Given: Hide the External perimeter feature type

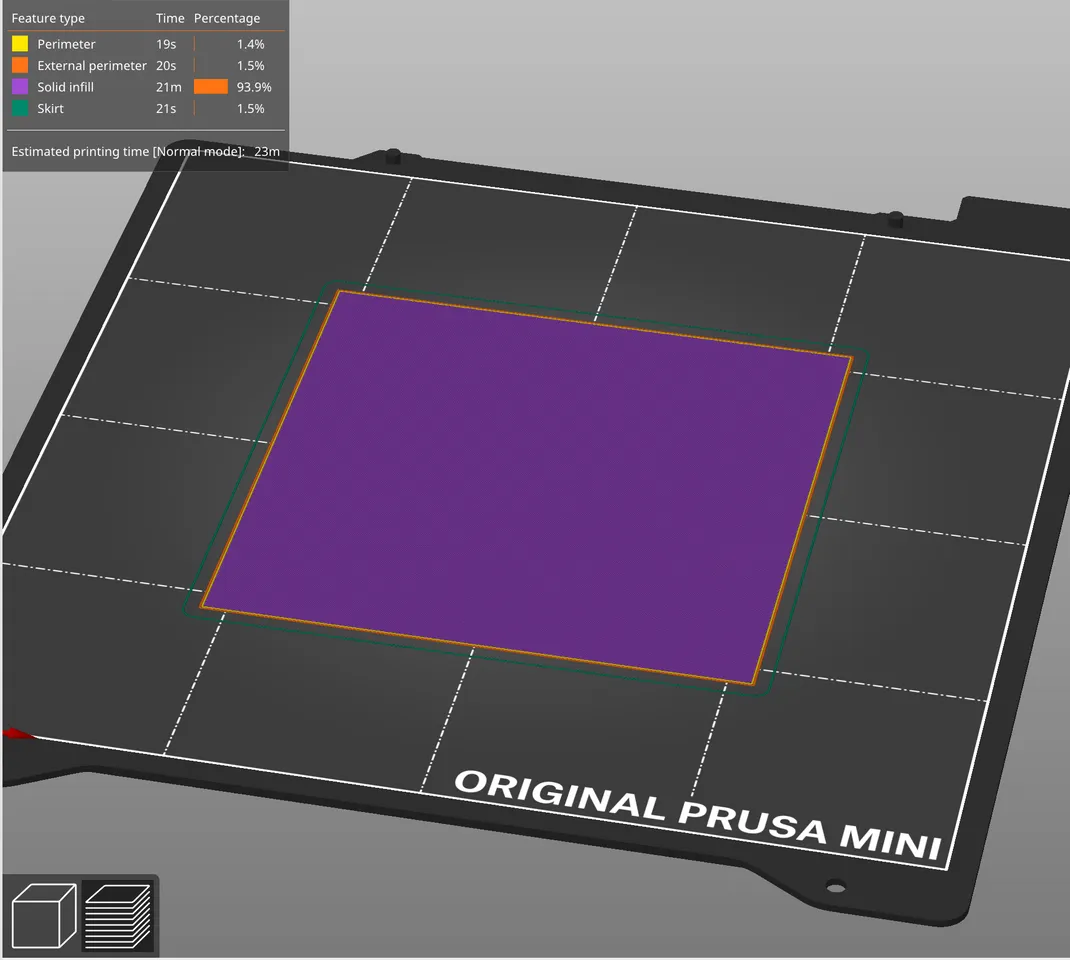Looking at the screenshot, I should pos(91,66).
